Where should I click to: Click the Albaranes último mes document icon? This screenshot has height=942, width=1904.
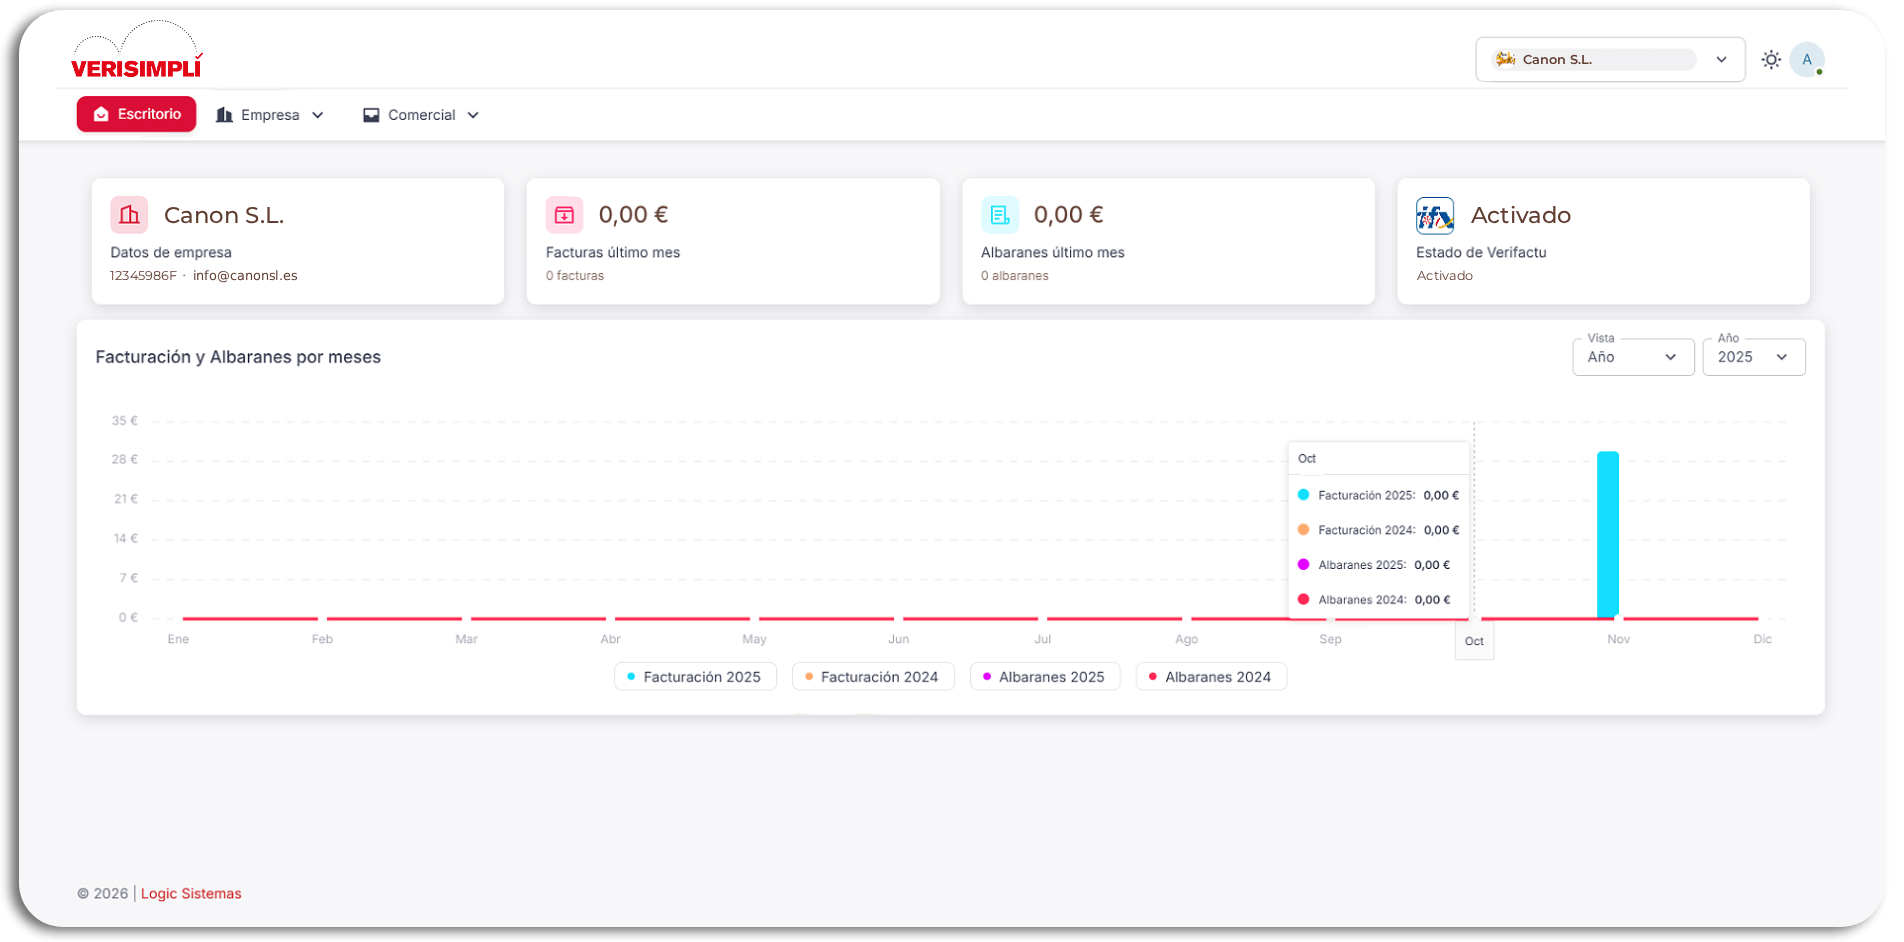tap(999, 215)
